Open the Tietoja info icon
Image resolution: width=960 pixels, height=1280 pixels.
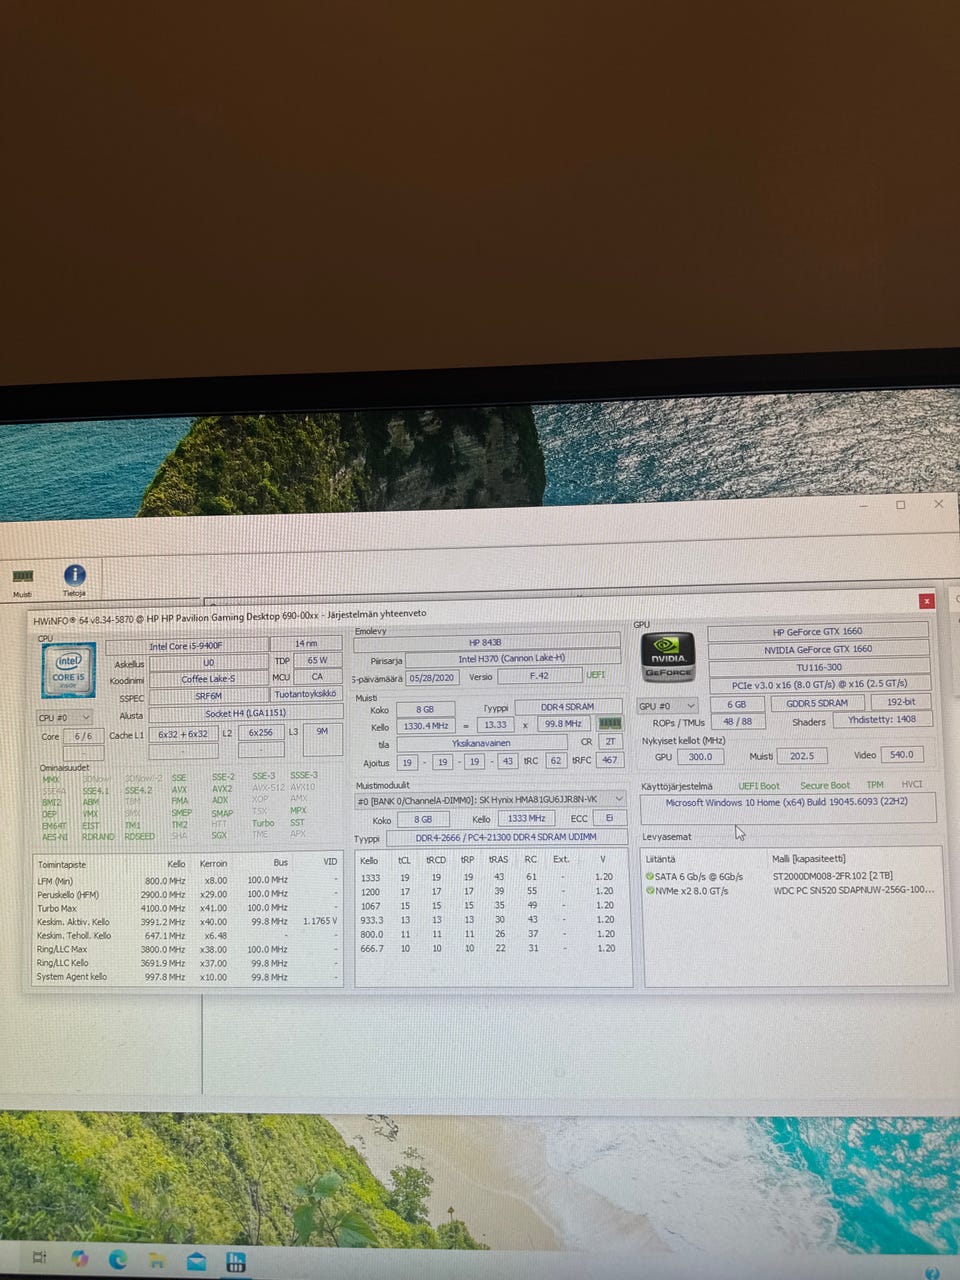pyautogui.click(x=75, y=577)
